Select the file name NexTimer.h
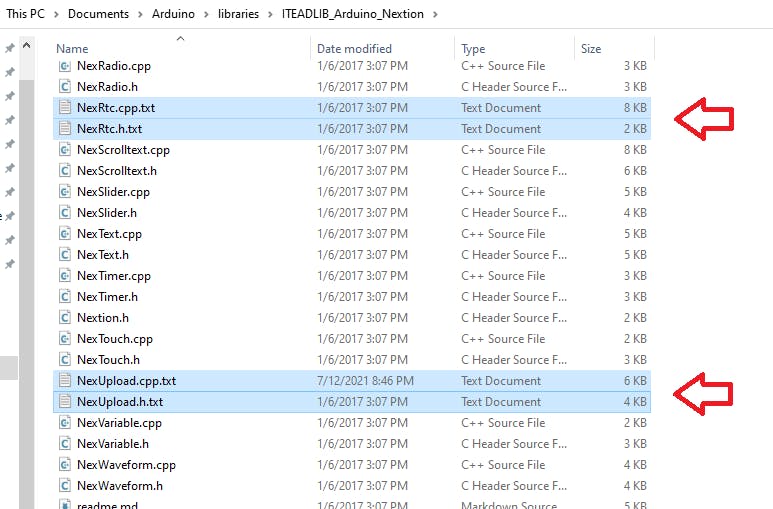 pyautogui.click(x=107, y=296)
